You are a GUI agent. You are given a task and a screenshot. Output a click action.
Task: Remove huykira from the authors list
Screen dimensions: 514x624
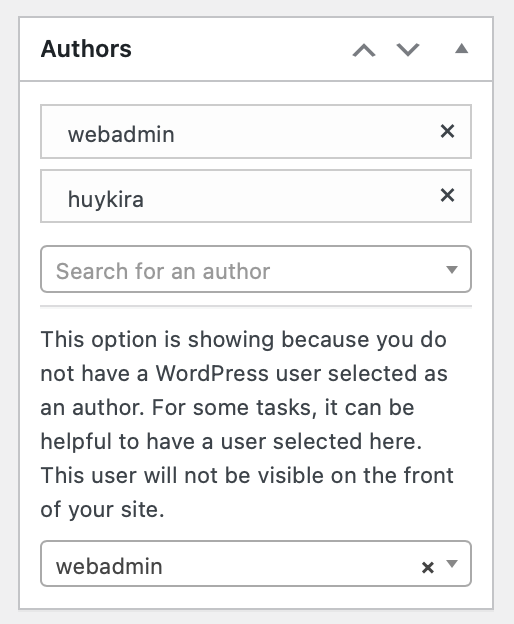point(447,195)
